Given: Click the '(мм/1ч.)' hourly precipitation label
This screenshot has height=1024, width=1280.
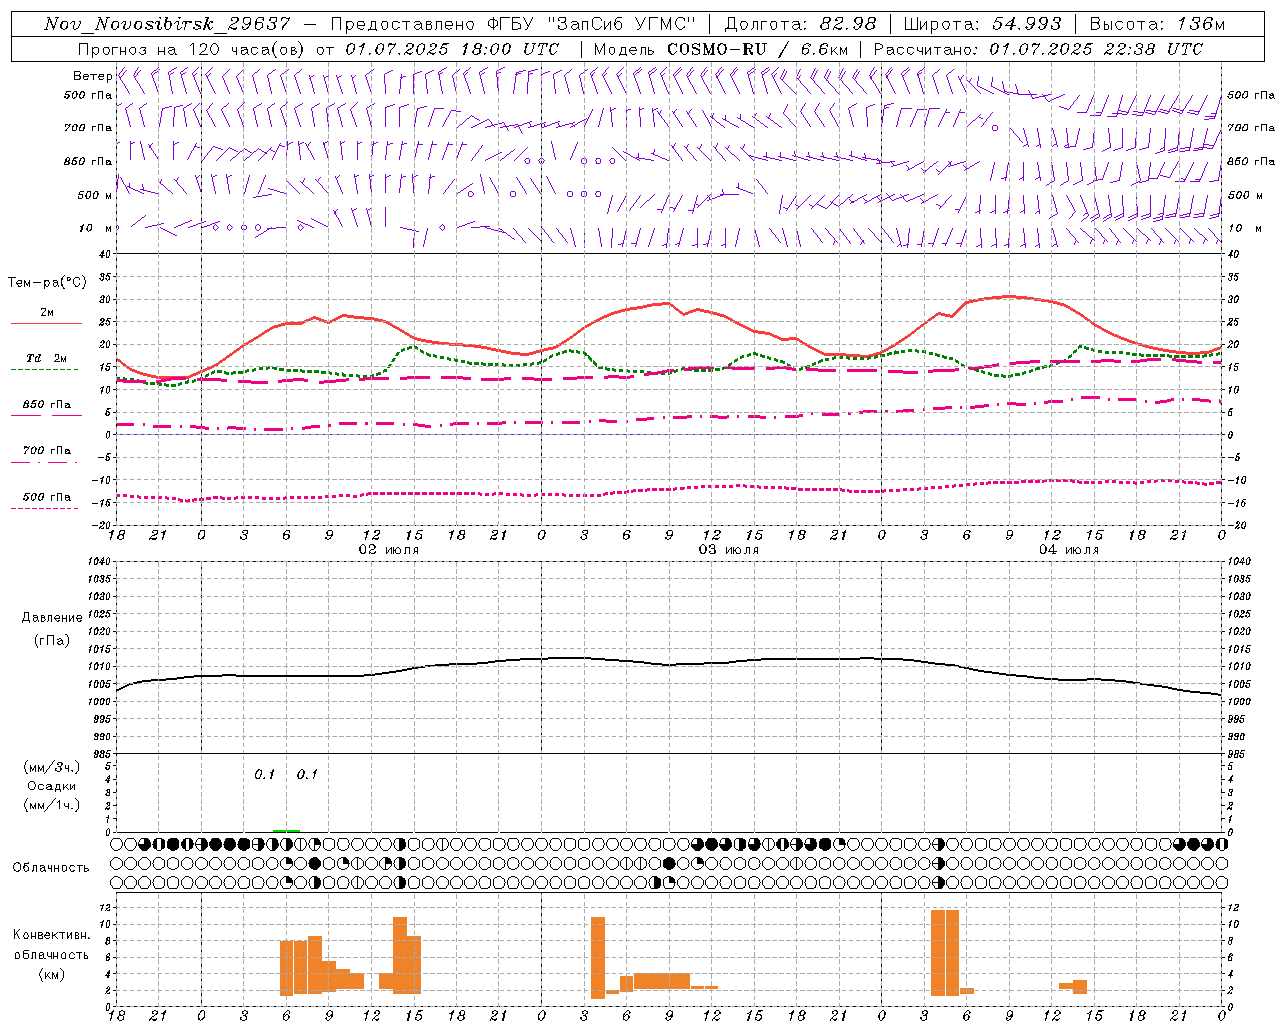Looking at the screenshot, I should pos(51,805).
